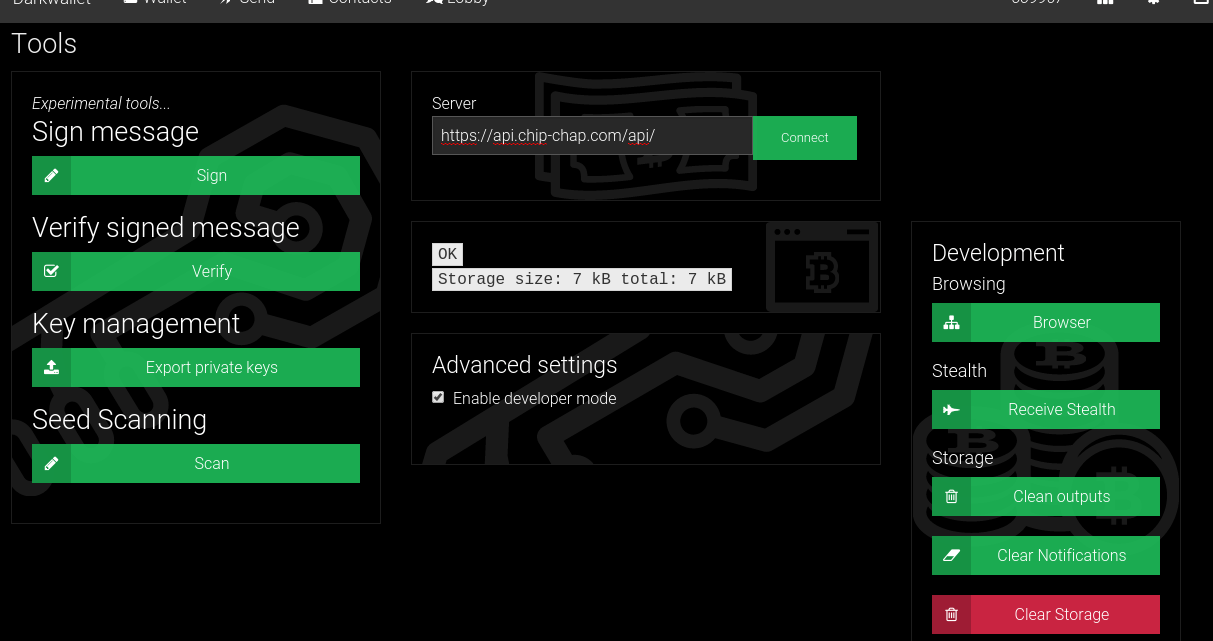Start seed scanning with the Scan button
The height and width of the screenshot is (641, 1213).
point(212,464)
